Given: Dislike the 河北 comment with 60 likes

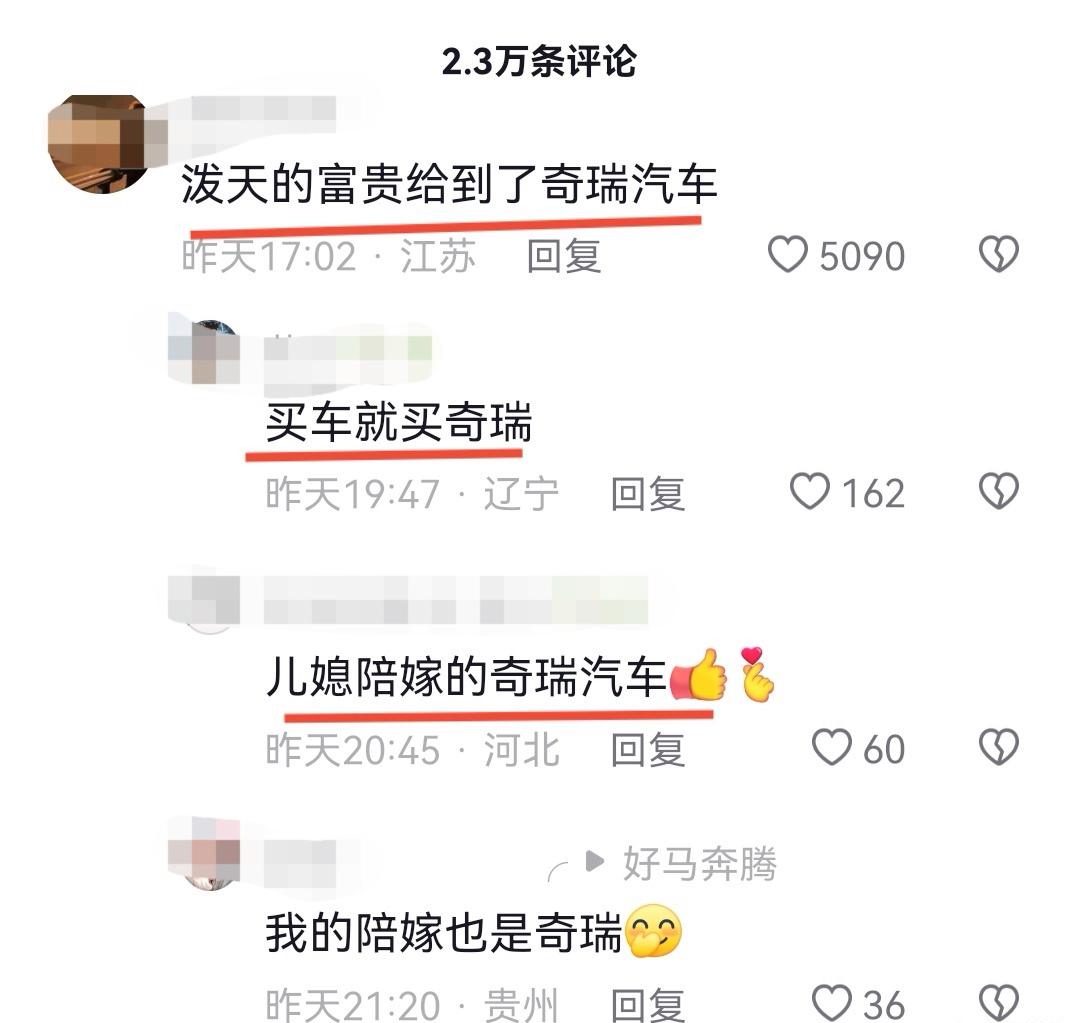Looking at the screenshot, I should click(998, 747).
